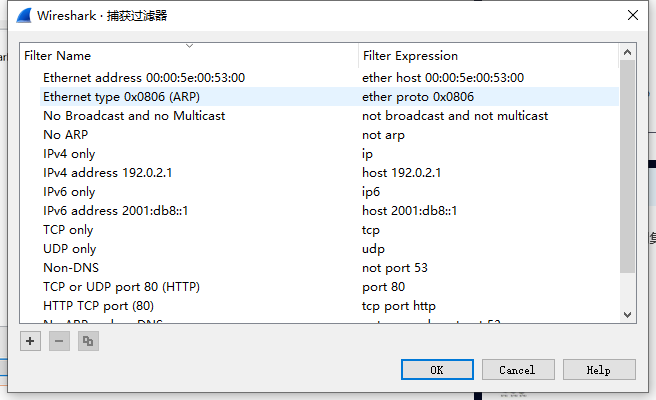The width and height of the screenshot is (656, 400).
Task: Select the UDP only filter
Action: [x=70, y=249]
